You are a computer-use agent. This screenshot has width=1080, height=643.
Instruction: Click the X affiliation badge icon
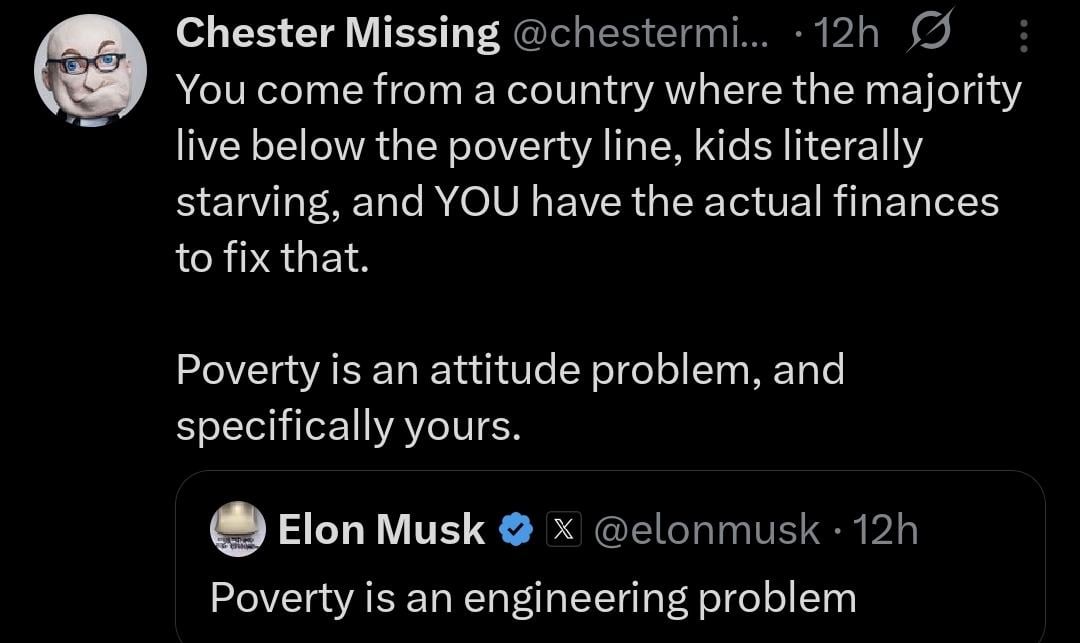561,529
